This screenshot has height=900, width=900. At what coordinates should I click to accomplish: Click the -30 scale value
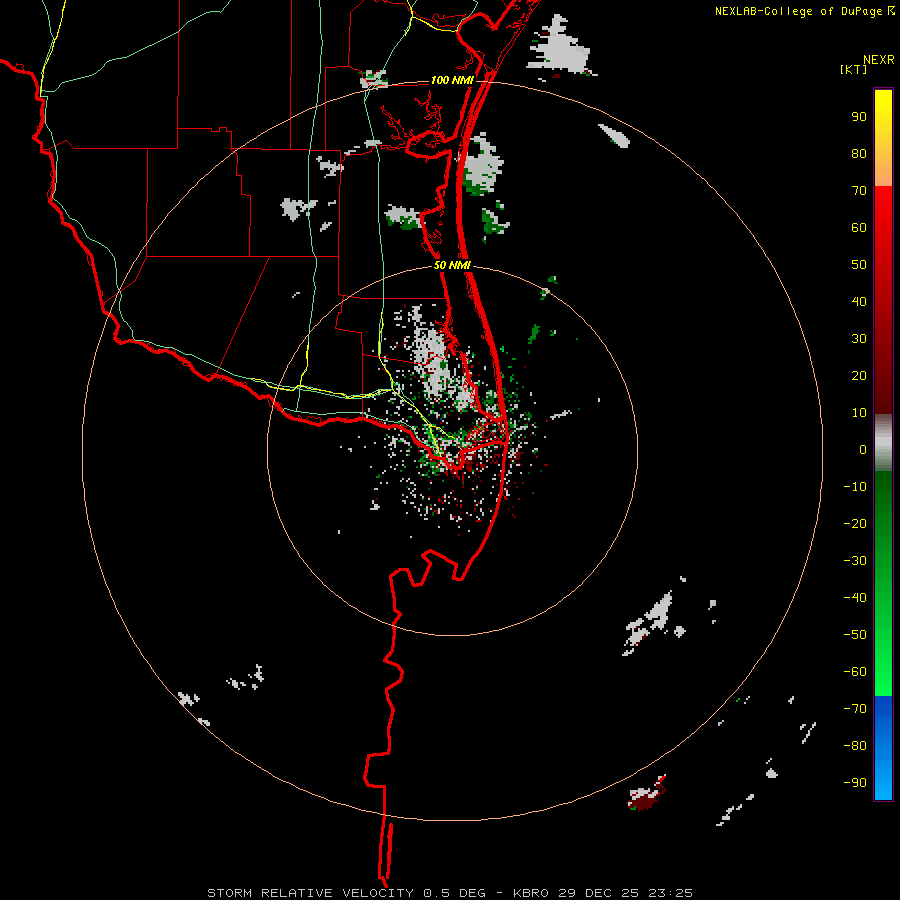click(855, 561)
